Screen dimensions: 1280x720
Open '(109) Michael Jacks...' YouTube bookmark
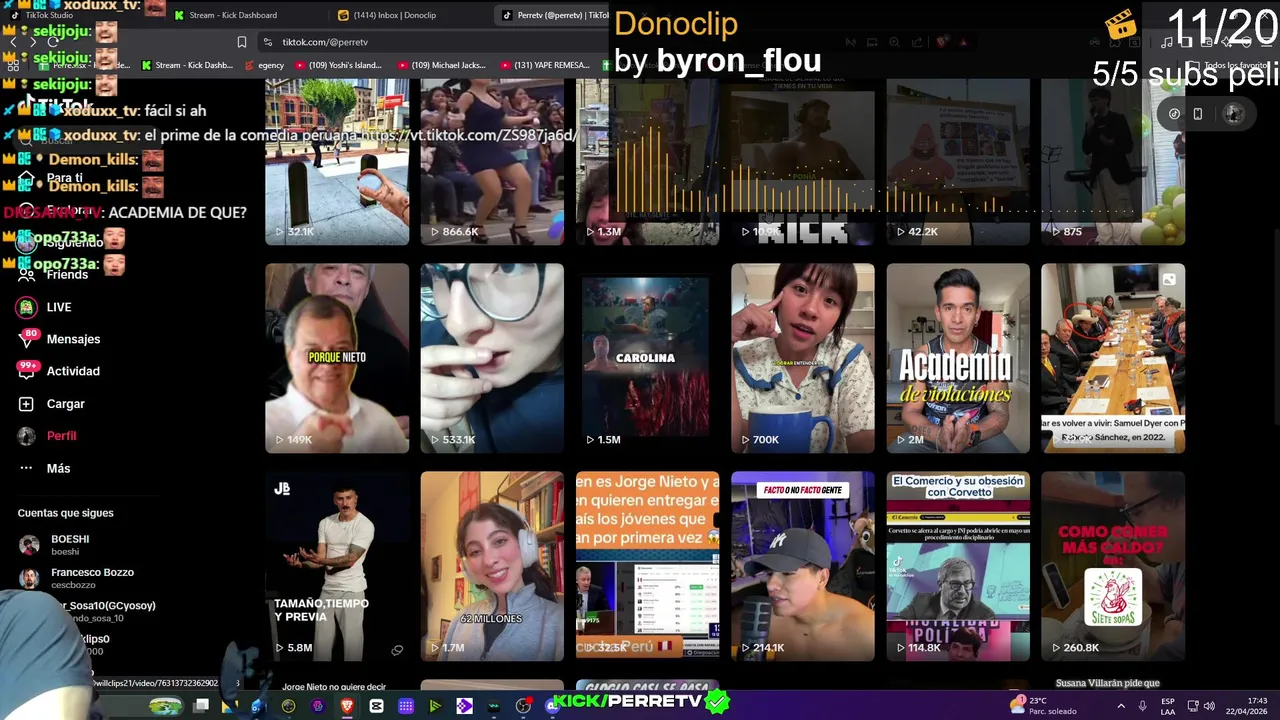443,65
